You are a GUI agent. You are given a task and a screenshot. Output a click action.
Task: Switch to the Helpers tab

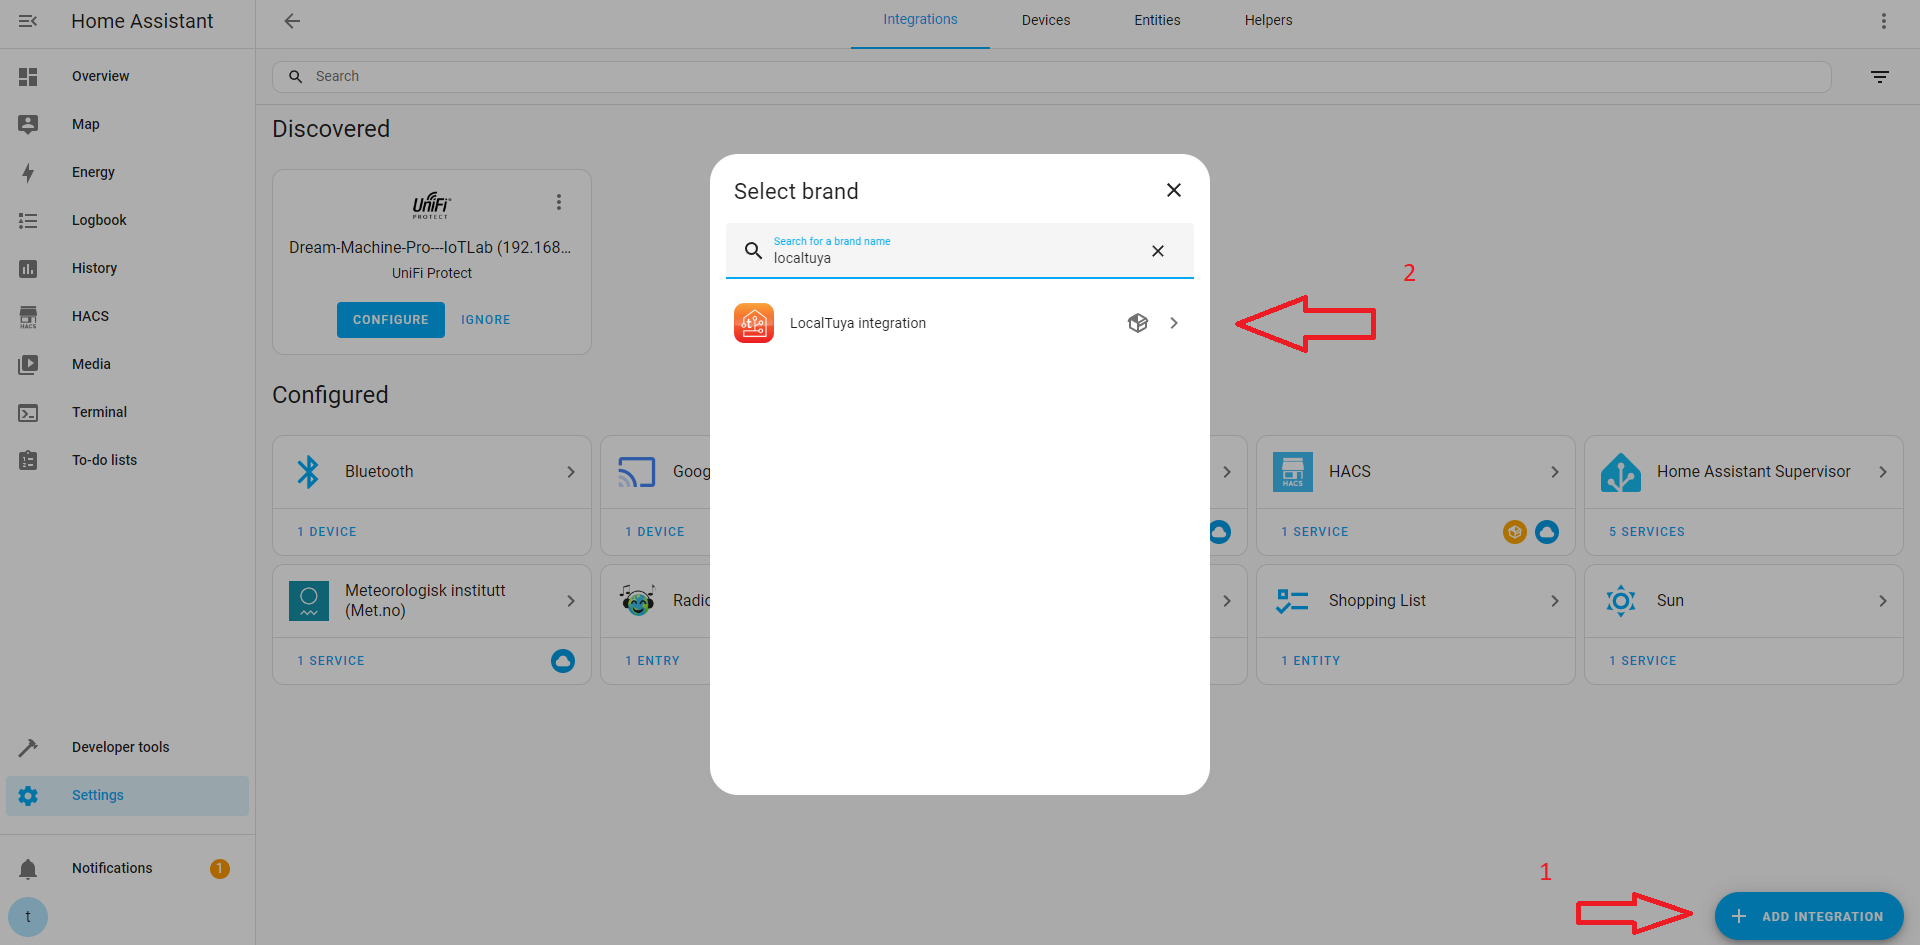[1267, 21]
